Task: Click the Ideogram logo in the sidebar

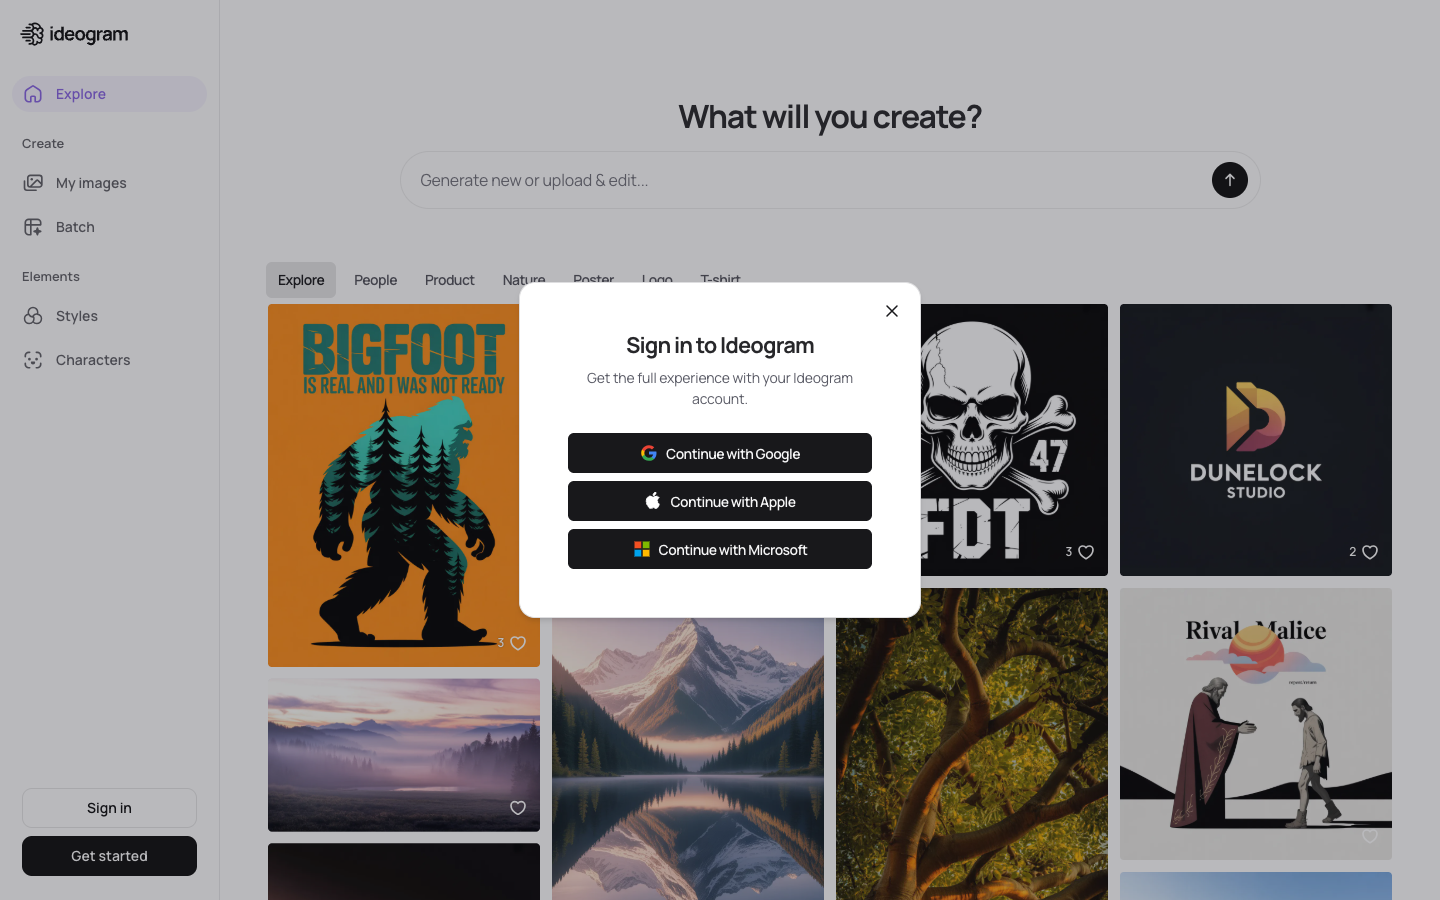Action: (x=74, y=33)
